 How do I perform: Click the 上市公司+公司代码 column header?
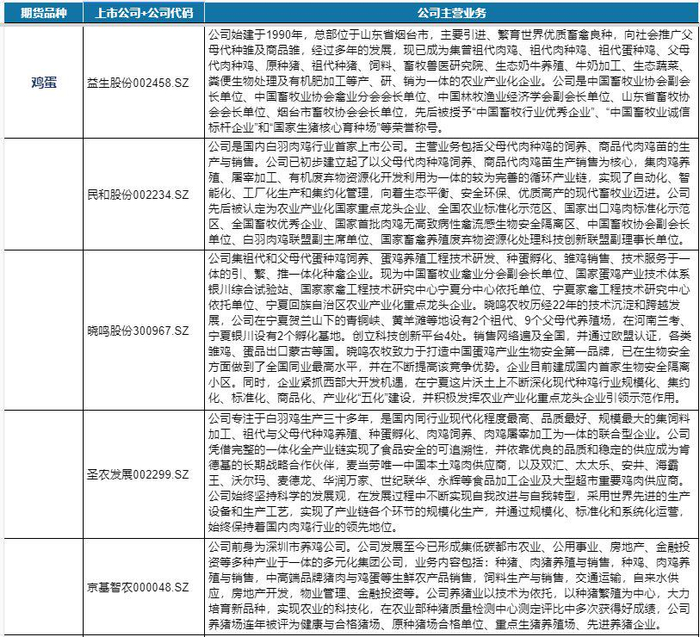pyautogui.click(x=144, y=12)
